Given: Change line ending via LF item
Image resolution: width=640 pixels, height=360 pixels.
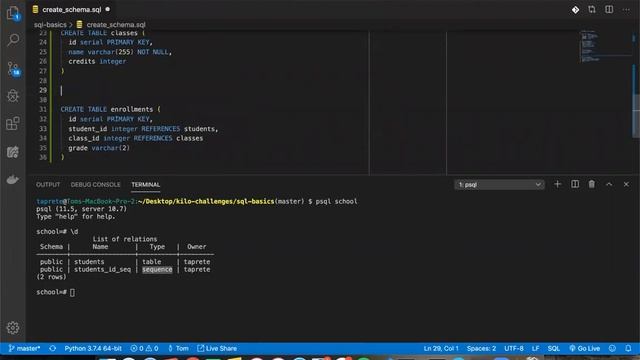Looking at the screenshot, I should (x=536, y=349).
